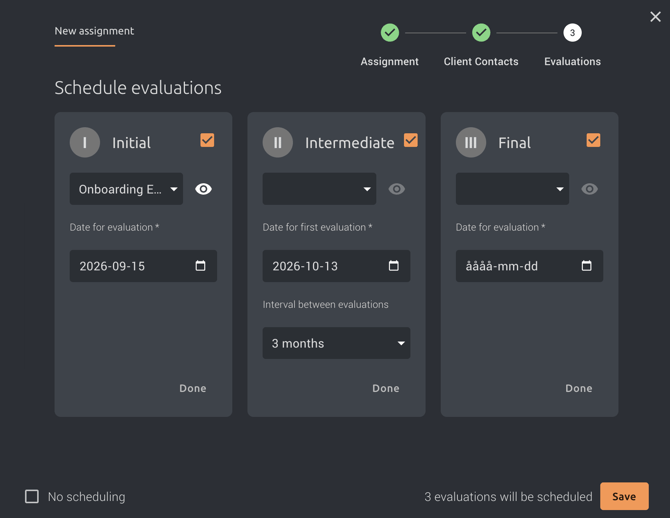Click Done on the Final card
670x518 pixels.
(x=579, y=388)
